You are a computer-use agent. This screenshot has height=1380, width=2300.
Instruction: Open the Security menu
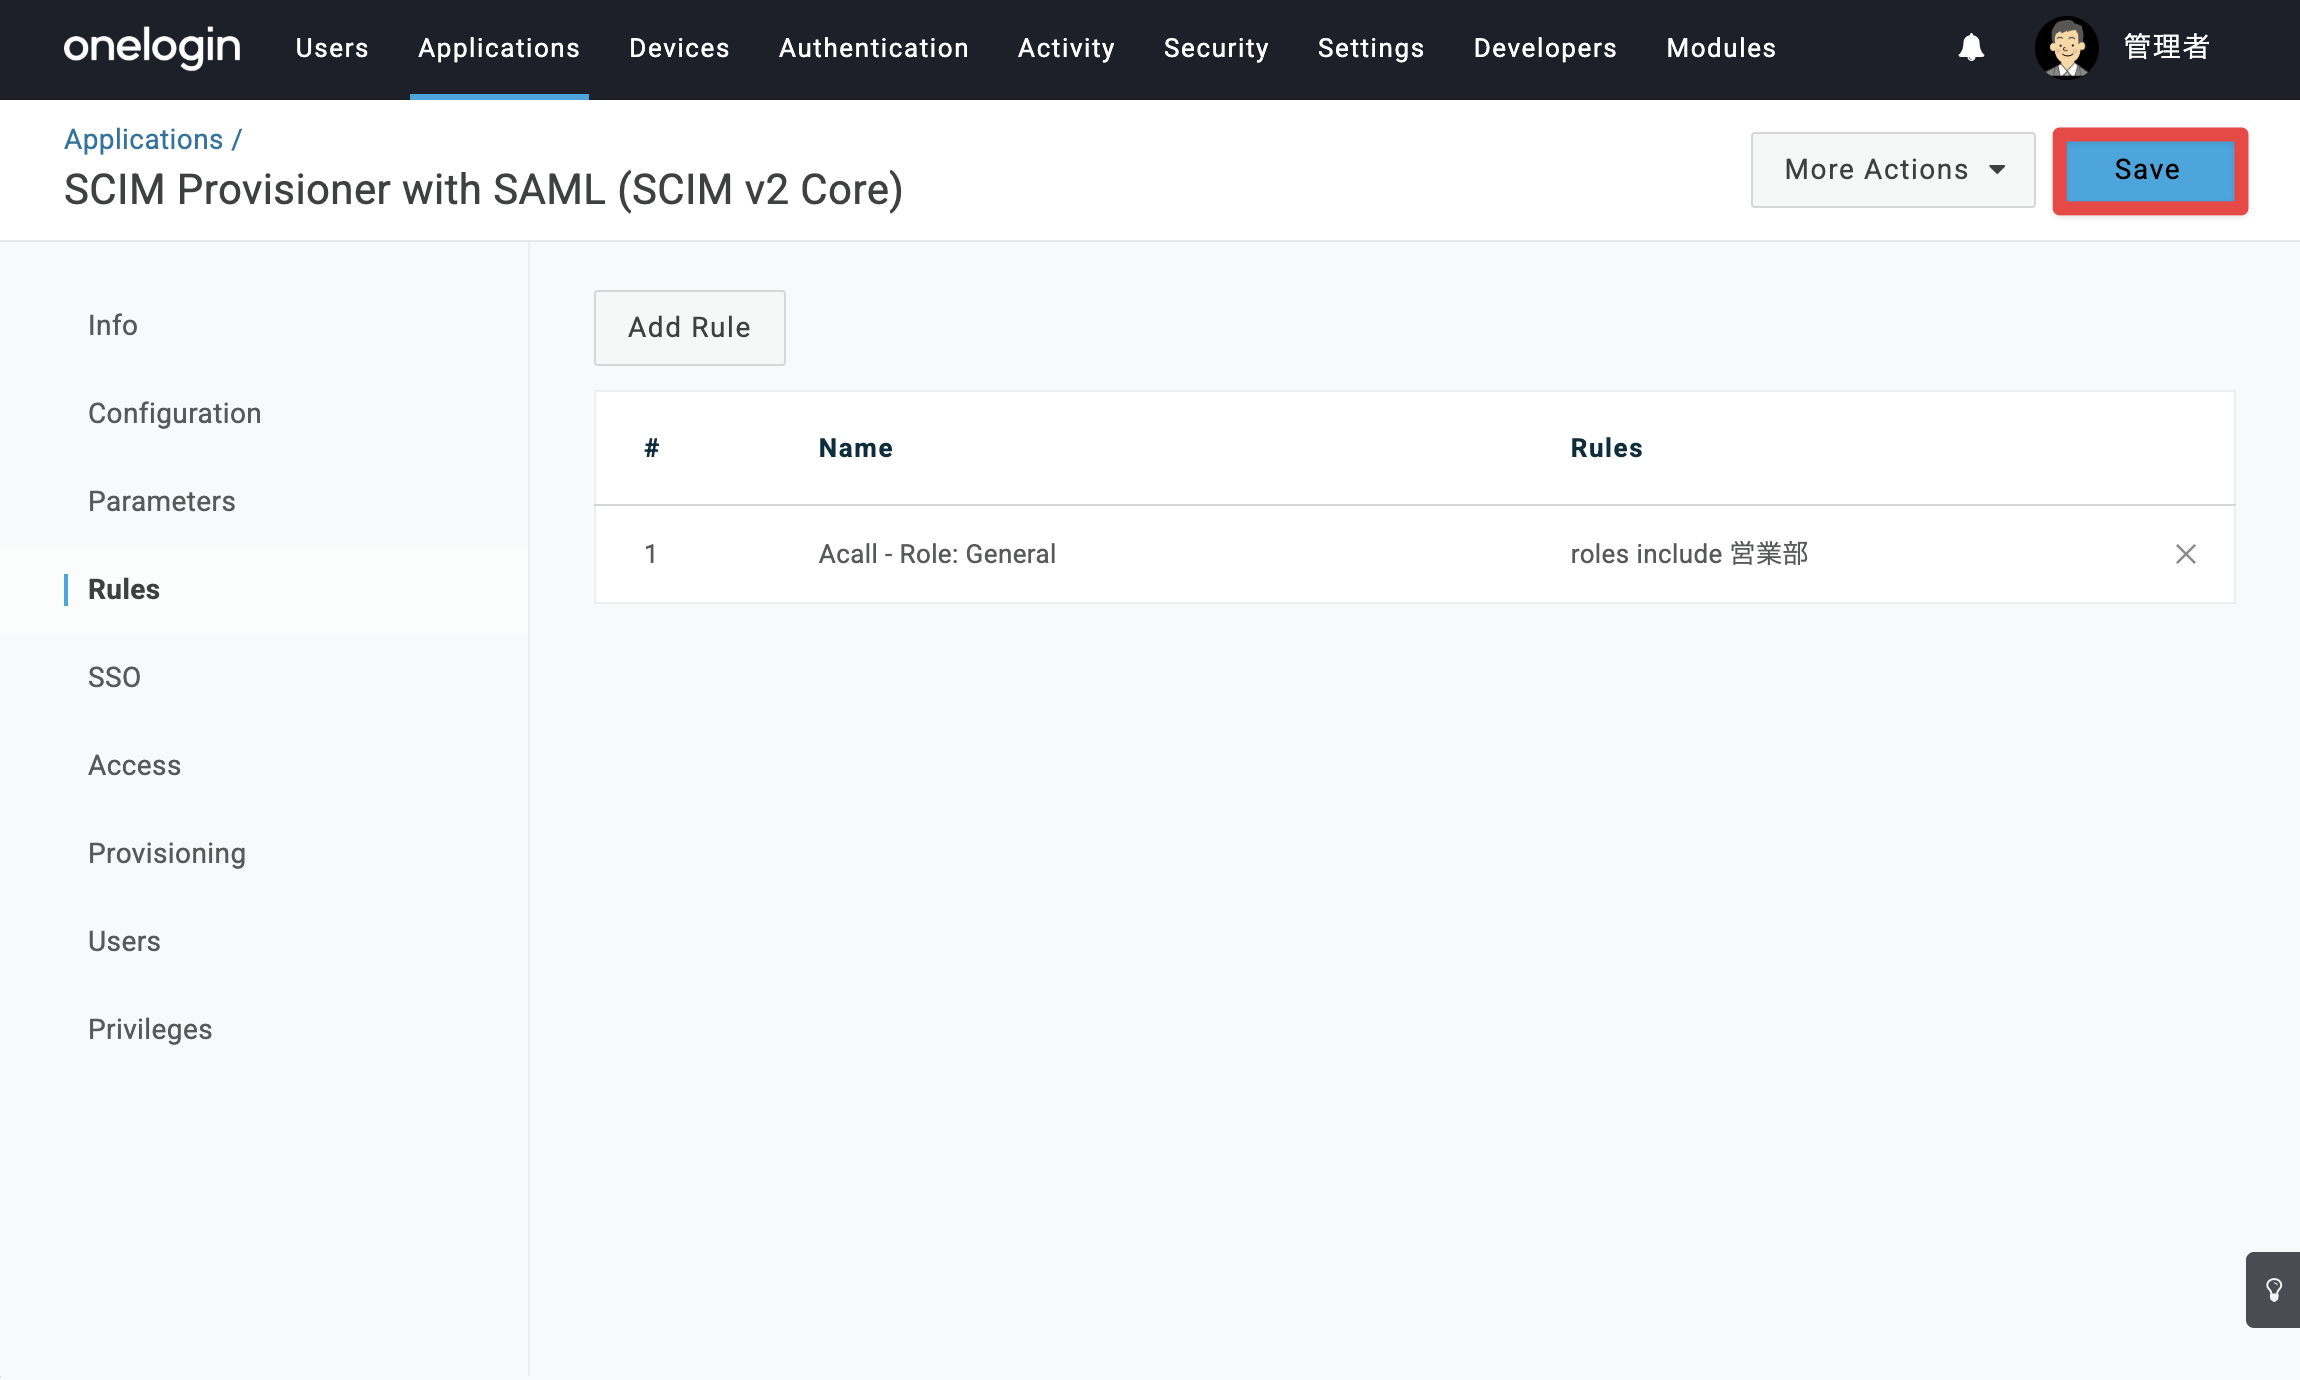1216,48
